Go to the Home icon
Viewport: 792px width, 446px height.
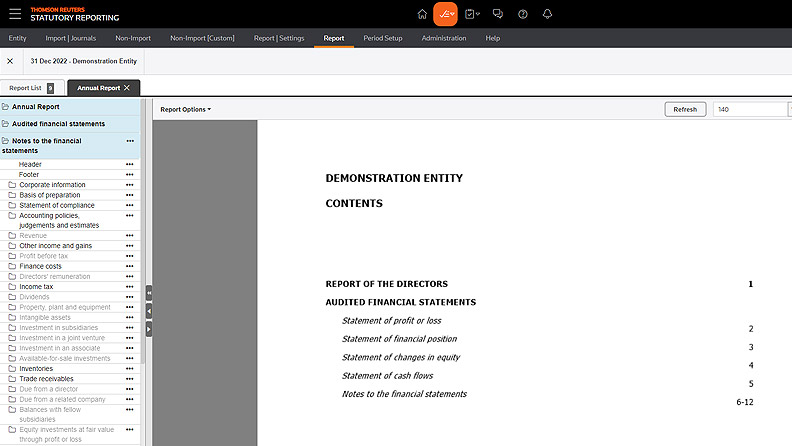pos(421,14)
